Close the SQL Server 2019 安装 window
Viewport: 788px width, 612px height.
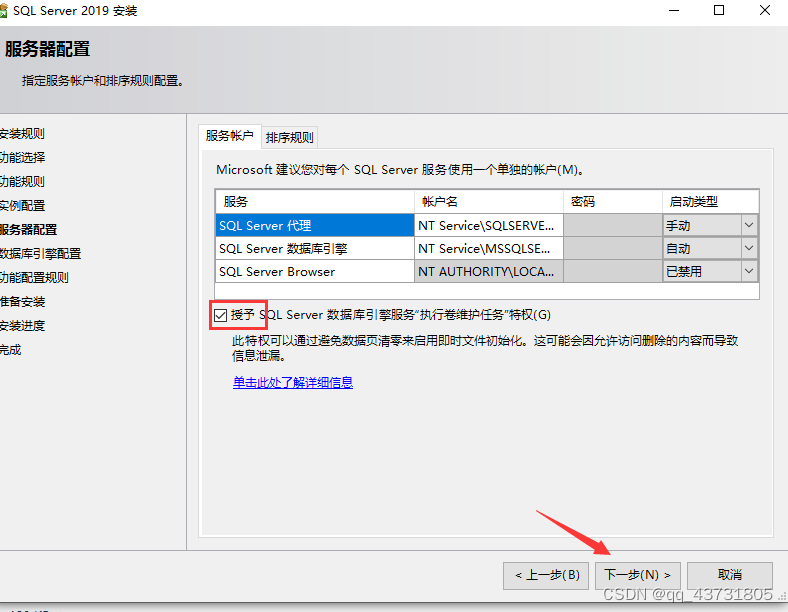pyautogui.click(x=765, y=11)
